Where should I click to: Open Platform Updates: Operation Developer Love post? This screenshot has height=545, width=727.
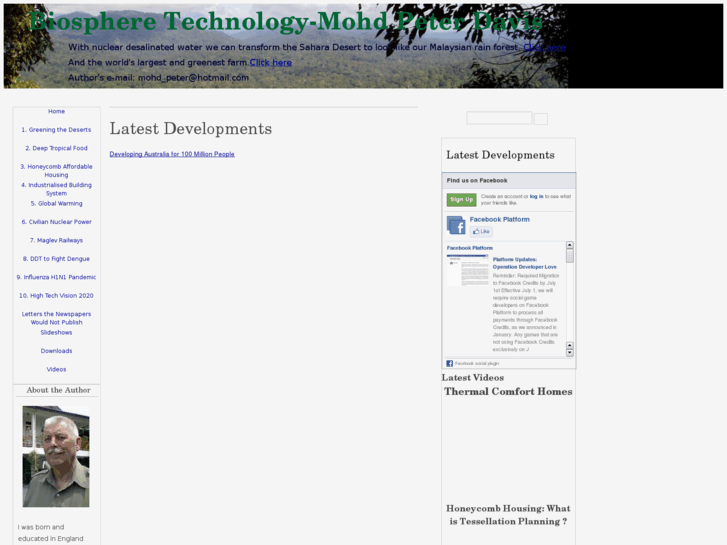point(524,263)
